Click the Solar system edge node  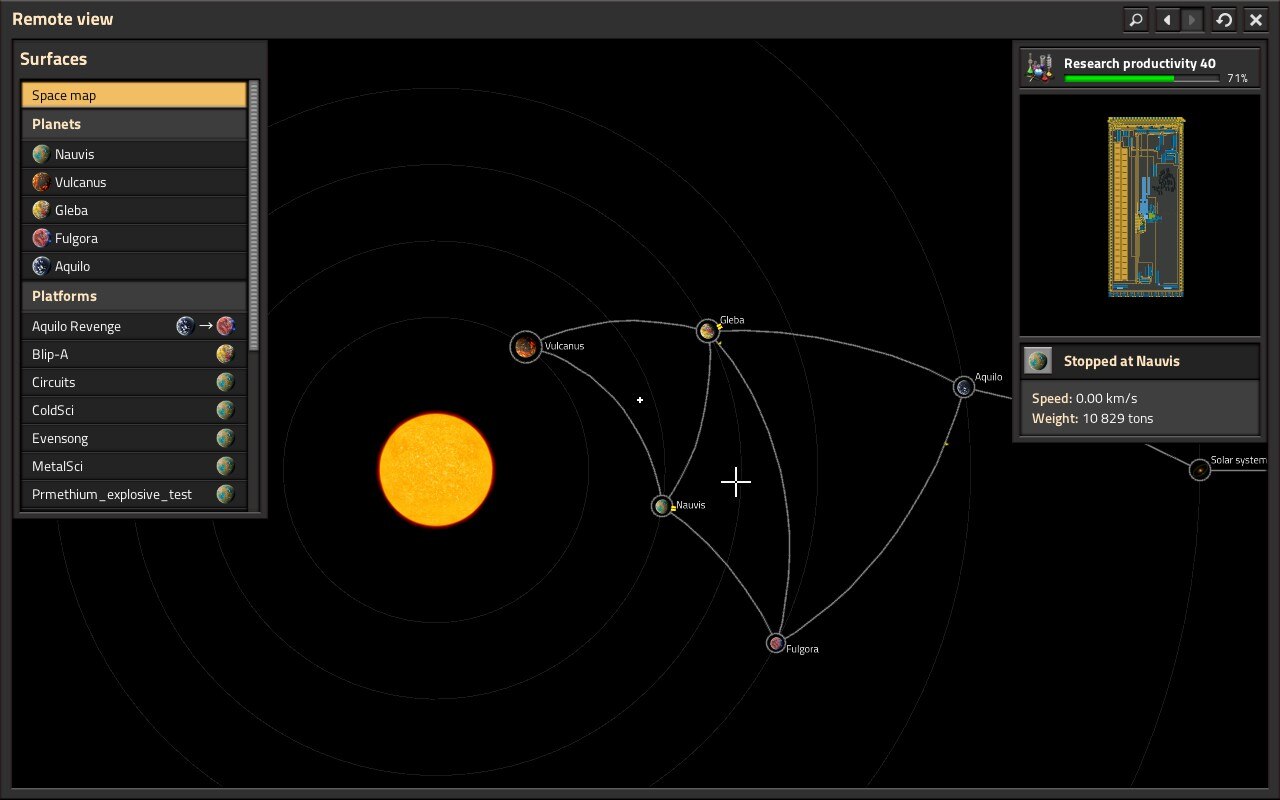pyautogui.click(x=1200, y=469)
